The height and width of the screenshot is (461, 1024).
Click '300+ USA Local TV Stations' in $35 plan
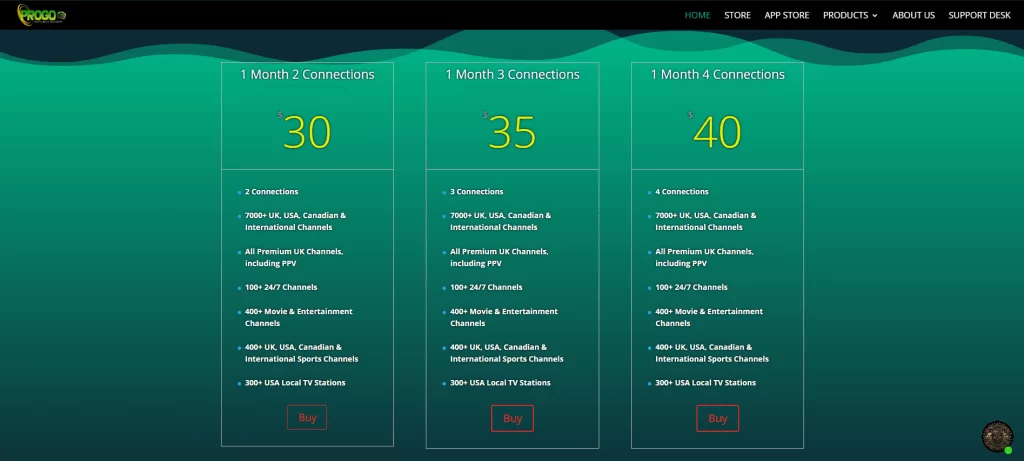point(500,383)
